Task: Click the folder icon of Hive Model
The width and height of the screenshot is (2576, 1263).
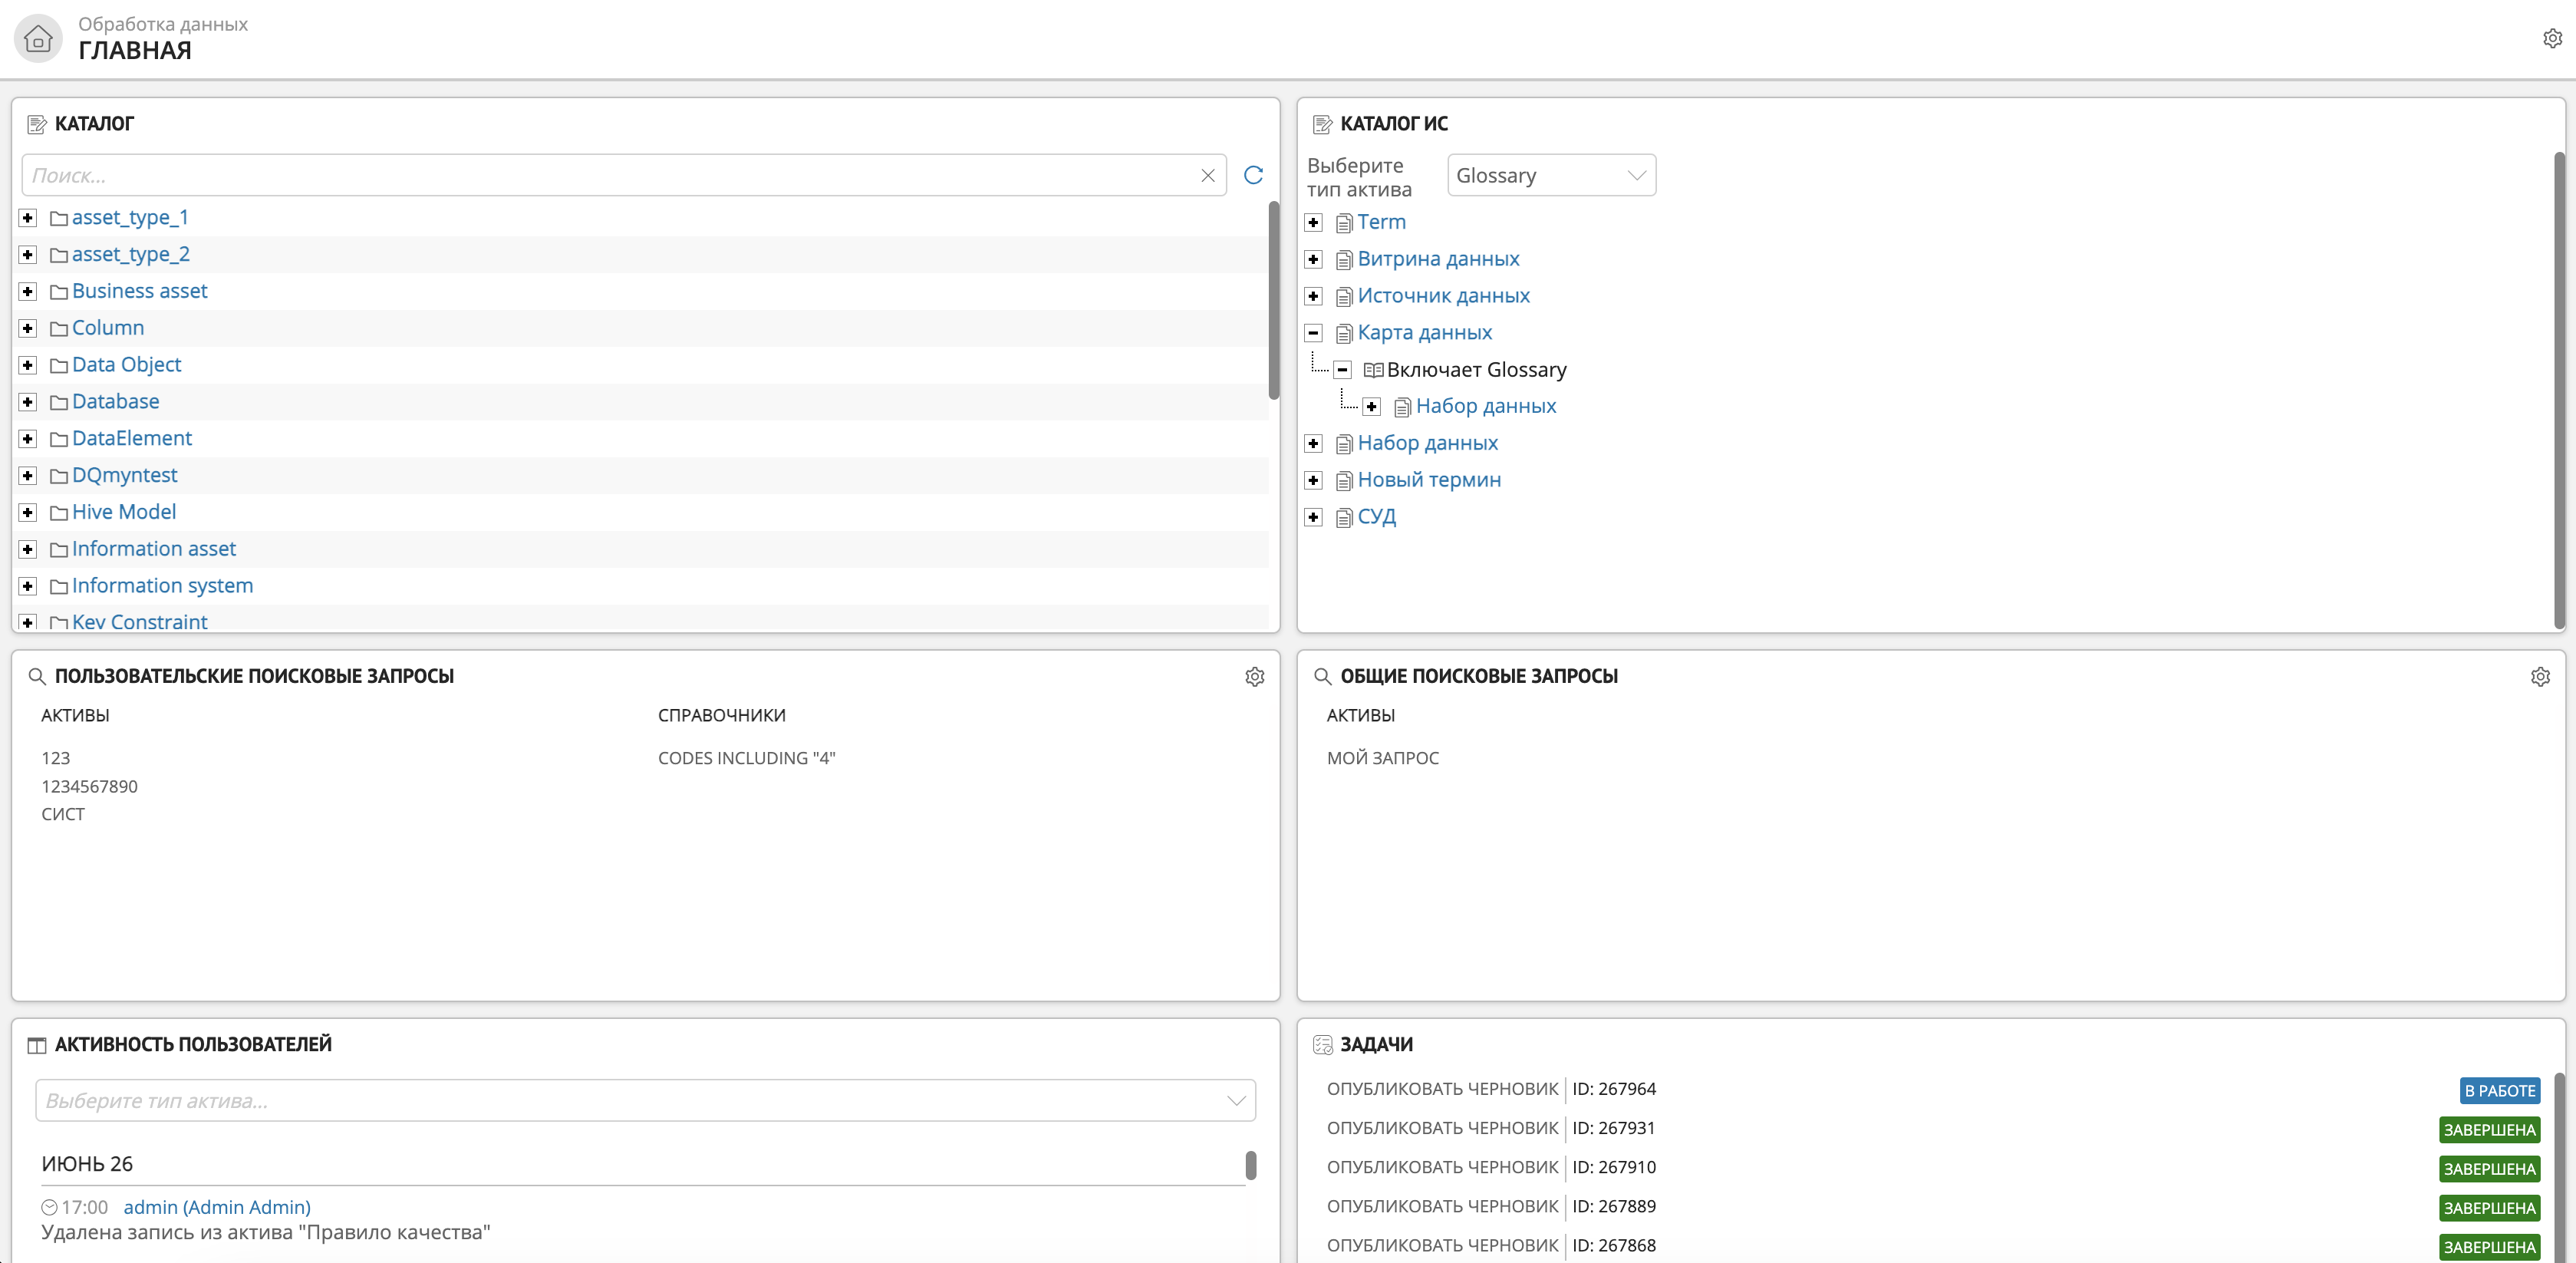Action: pos(59,513)
